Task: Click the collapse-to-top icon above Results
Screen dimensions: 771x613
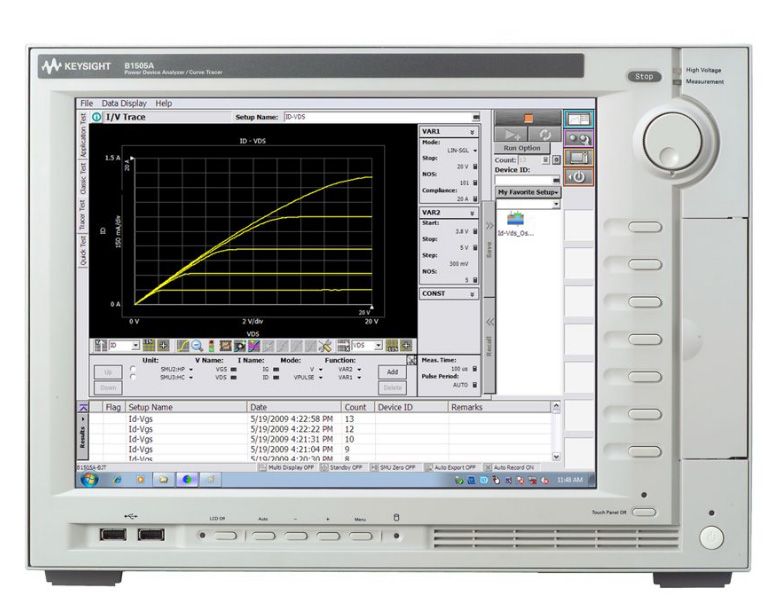Action: tap(83, 407)
